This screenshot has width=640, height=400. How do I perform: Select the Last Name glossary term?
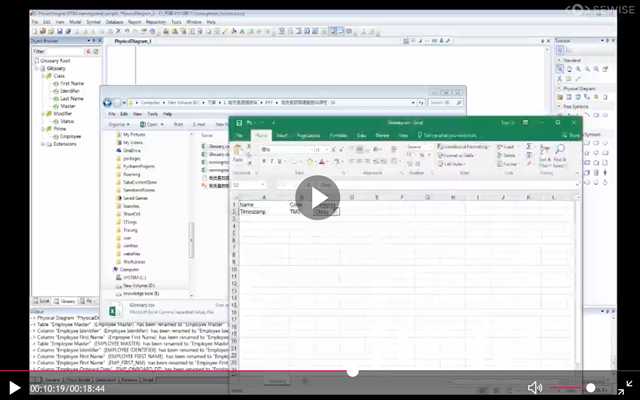tap(72, 99)
